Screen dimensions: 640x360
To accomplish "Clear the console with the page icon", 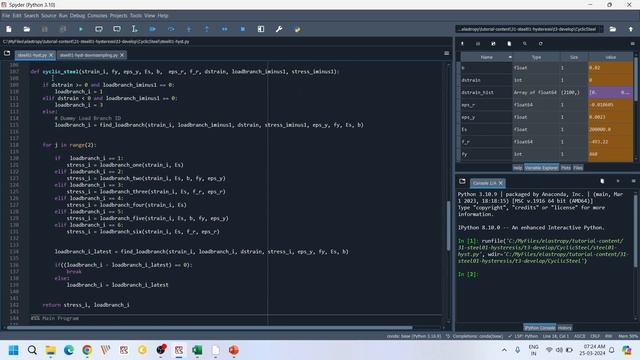I will 602,181.
